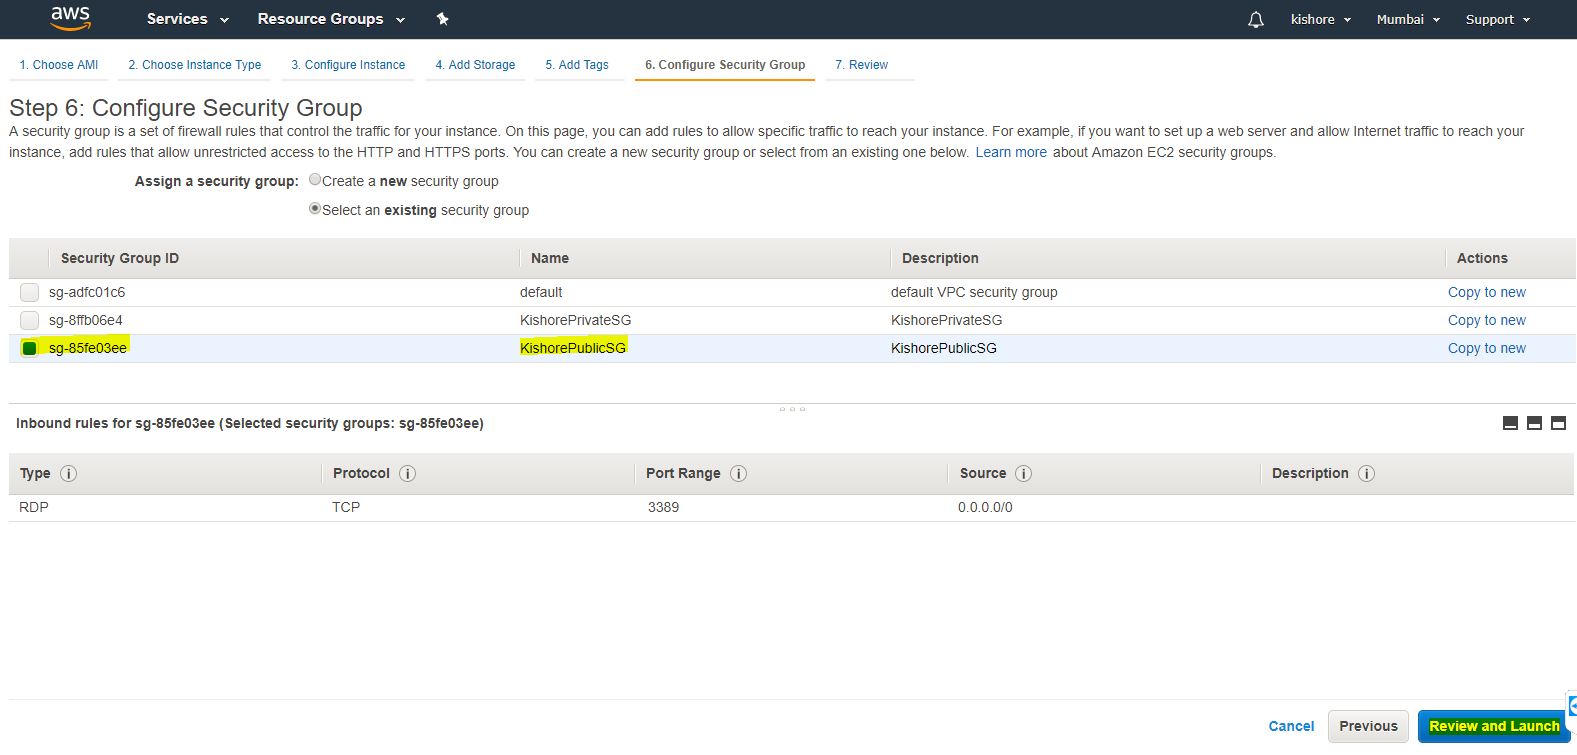Maximize the inbound rules panel icon
The width and height of the screenshot is (1577, 755).
1558,423
